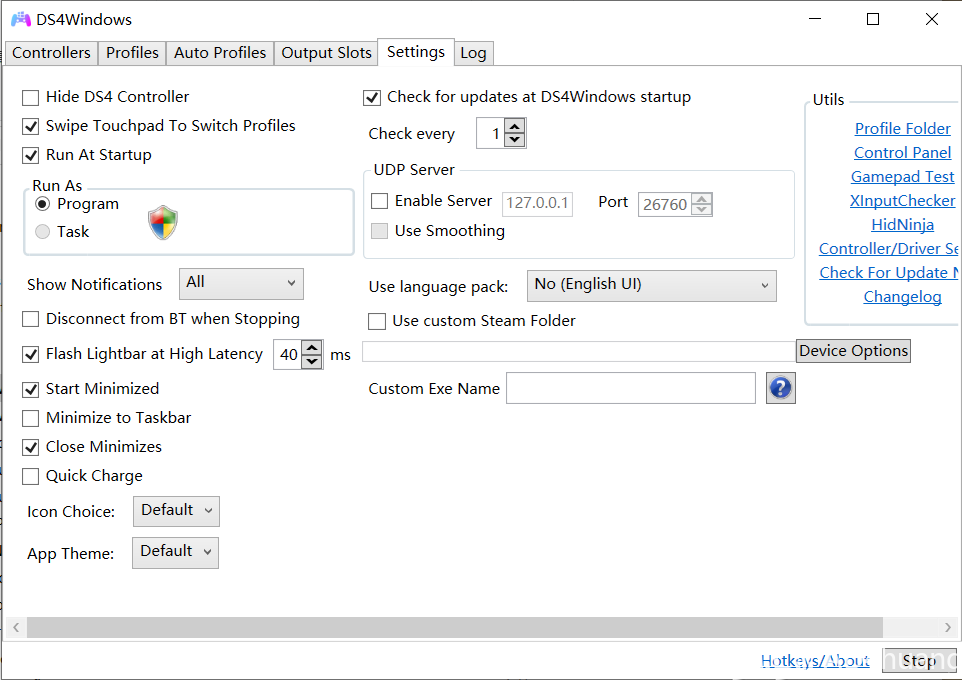Open the Auto Profiles tab
962x680 pixels.
coord(220,53)
